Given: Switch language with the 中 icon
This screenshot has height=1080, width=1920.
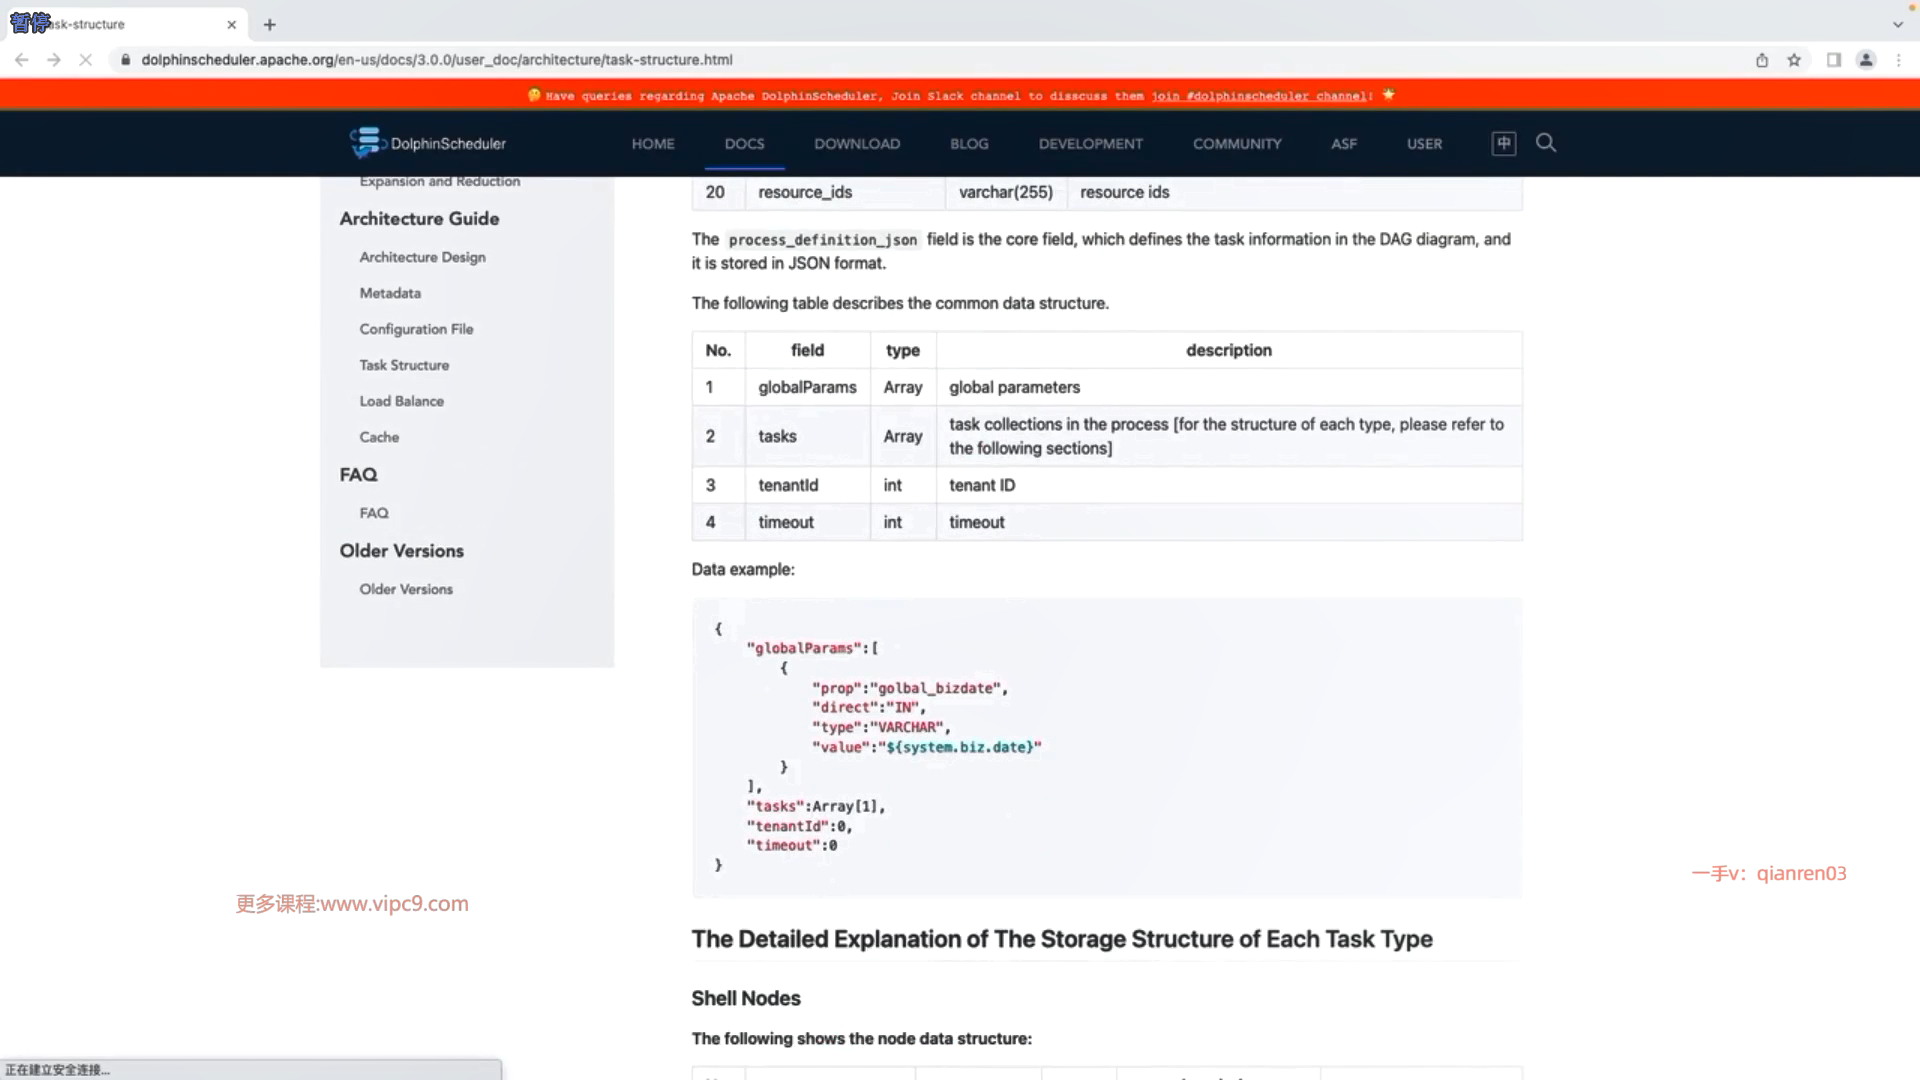Looking at the screenshot, I should [x=1503, y=143].
